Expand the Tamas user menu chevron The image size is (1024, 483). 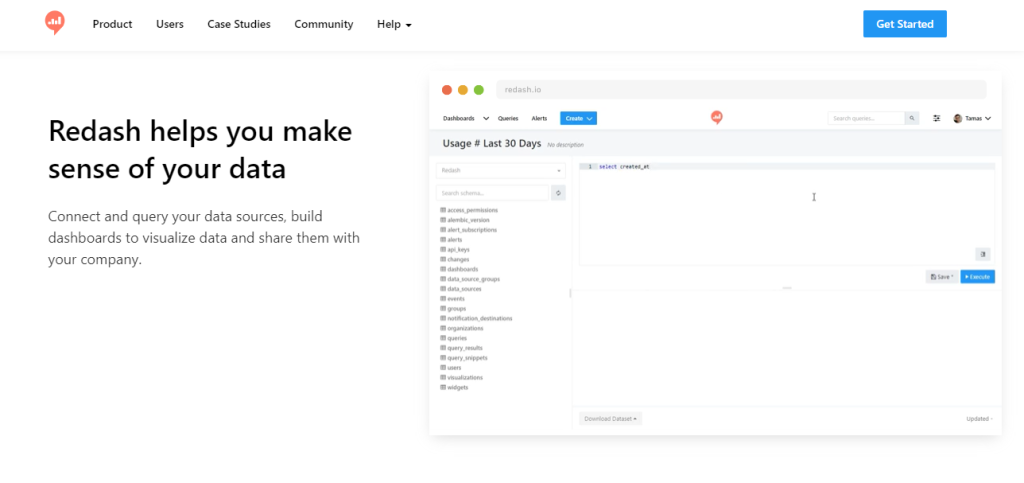(987, 119)
